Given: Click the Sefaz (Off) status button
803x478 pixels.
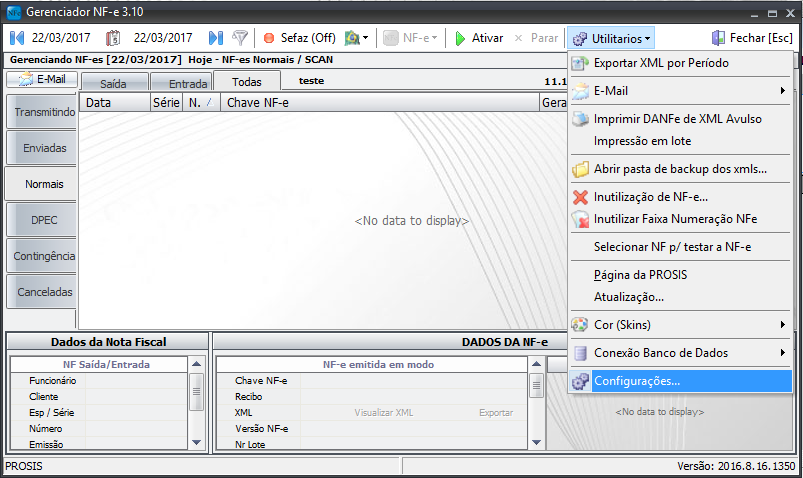Looking at the screenshot, I should [x=299, y=38].
